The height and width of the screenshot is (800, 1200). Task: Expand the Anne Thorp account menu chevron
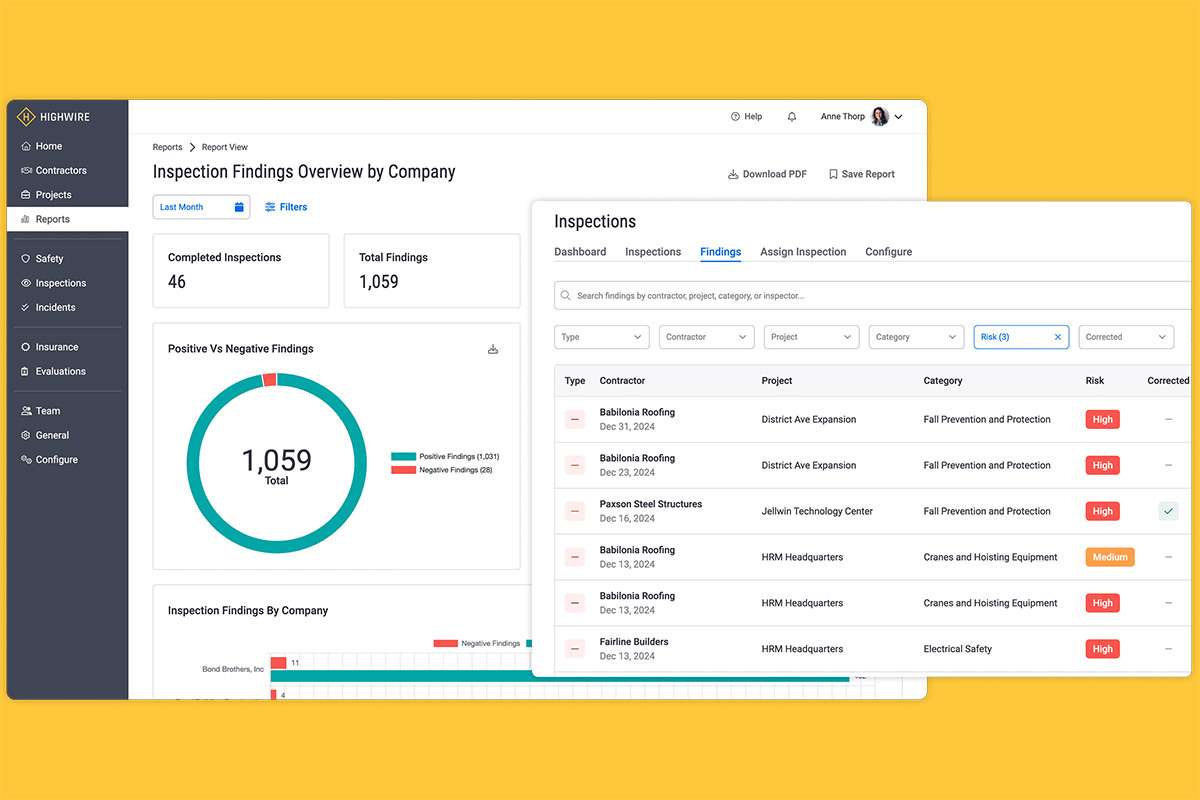coord(898,117)
